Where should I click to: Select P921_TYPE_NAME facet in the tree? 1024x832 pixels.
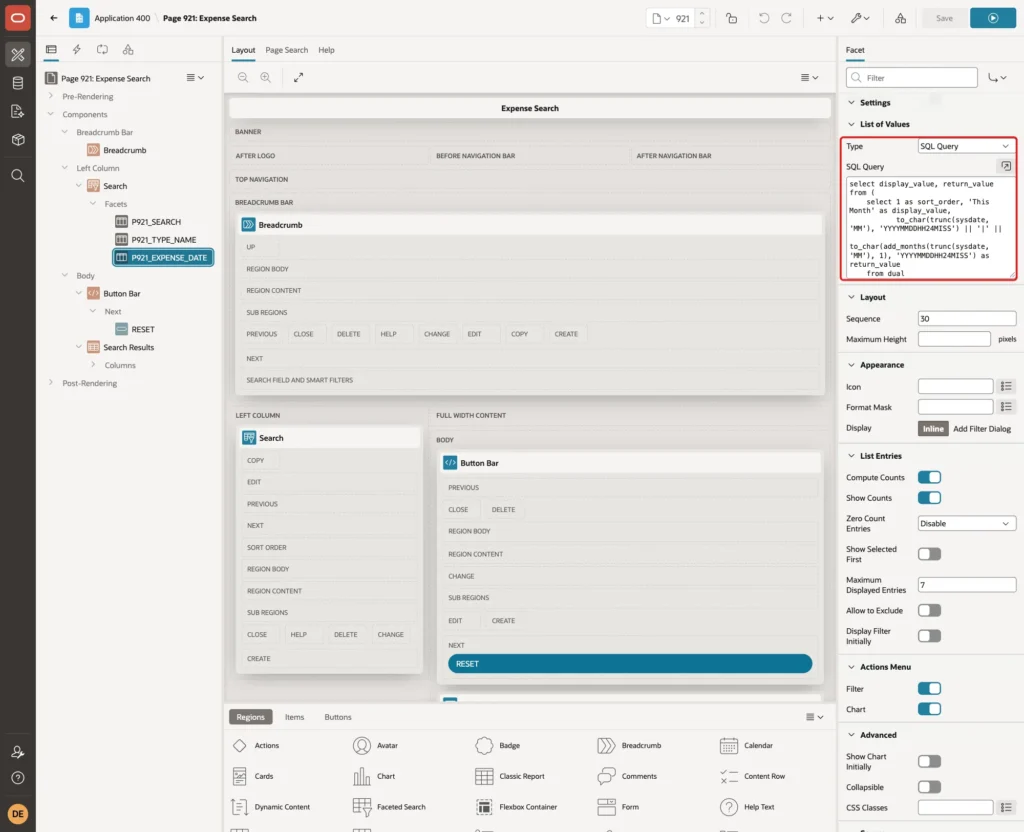pos(163,240)
